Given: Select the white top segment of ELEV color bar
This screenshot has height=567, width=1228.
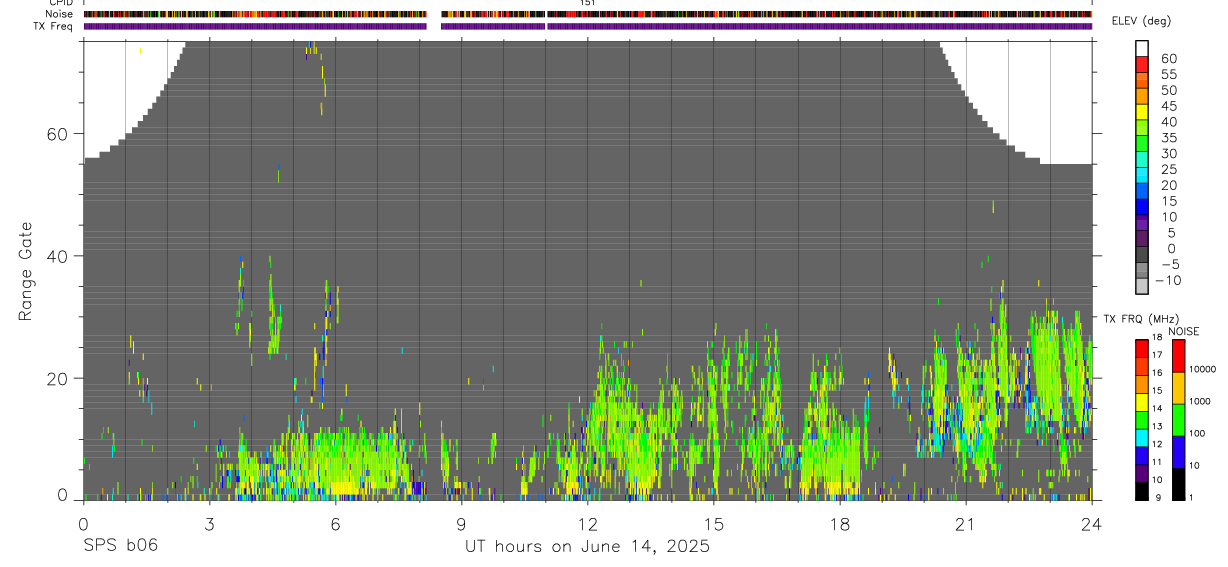Looking at the screenshot, I should coord(1142,49).
